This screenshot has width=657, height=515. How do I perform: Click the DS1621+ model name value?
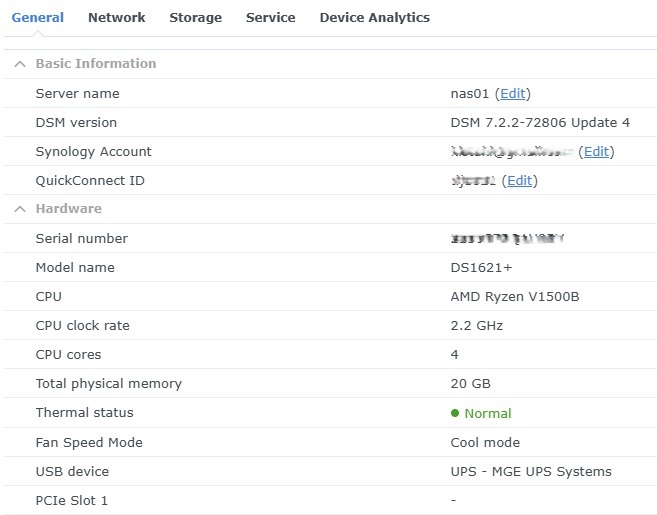point(483,268)
